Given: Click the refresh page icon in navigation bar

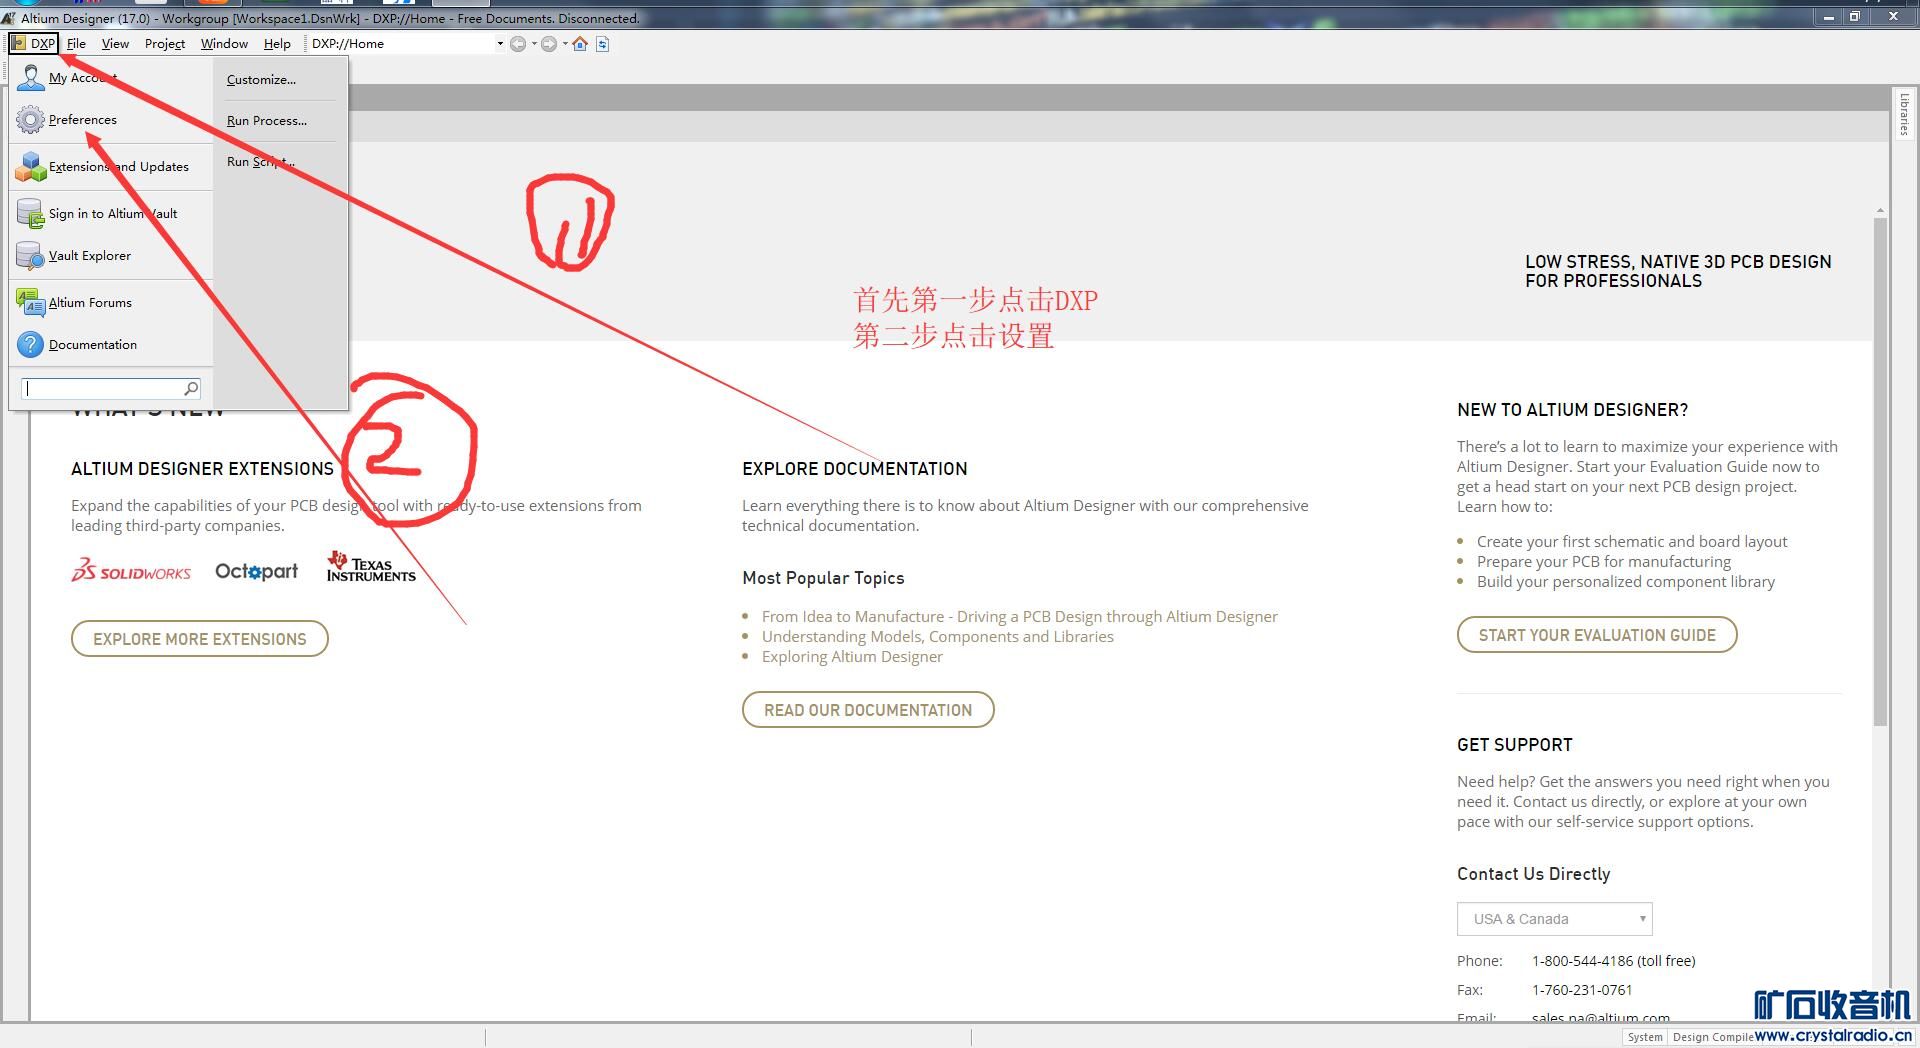Looking at the screenshot, I should coord(603,44).
